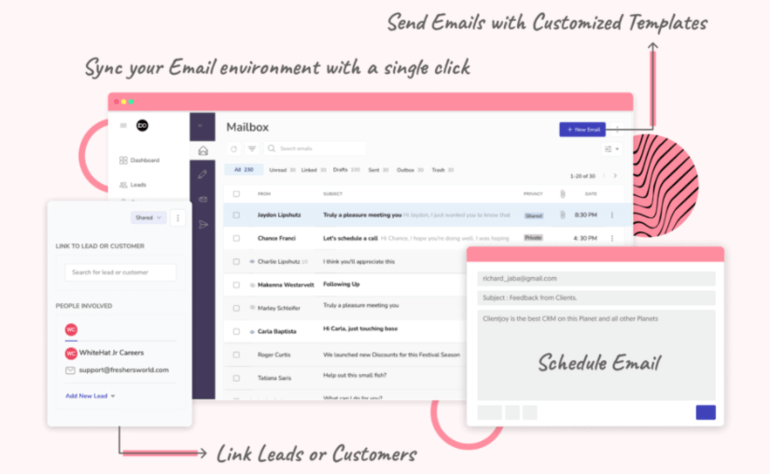
Task: Open email 'Hi Carla, just touching base'
Action: [x=360, y=329]
